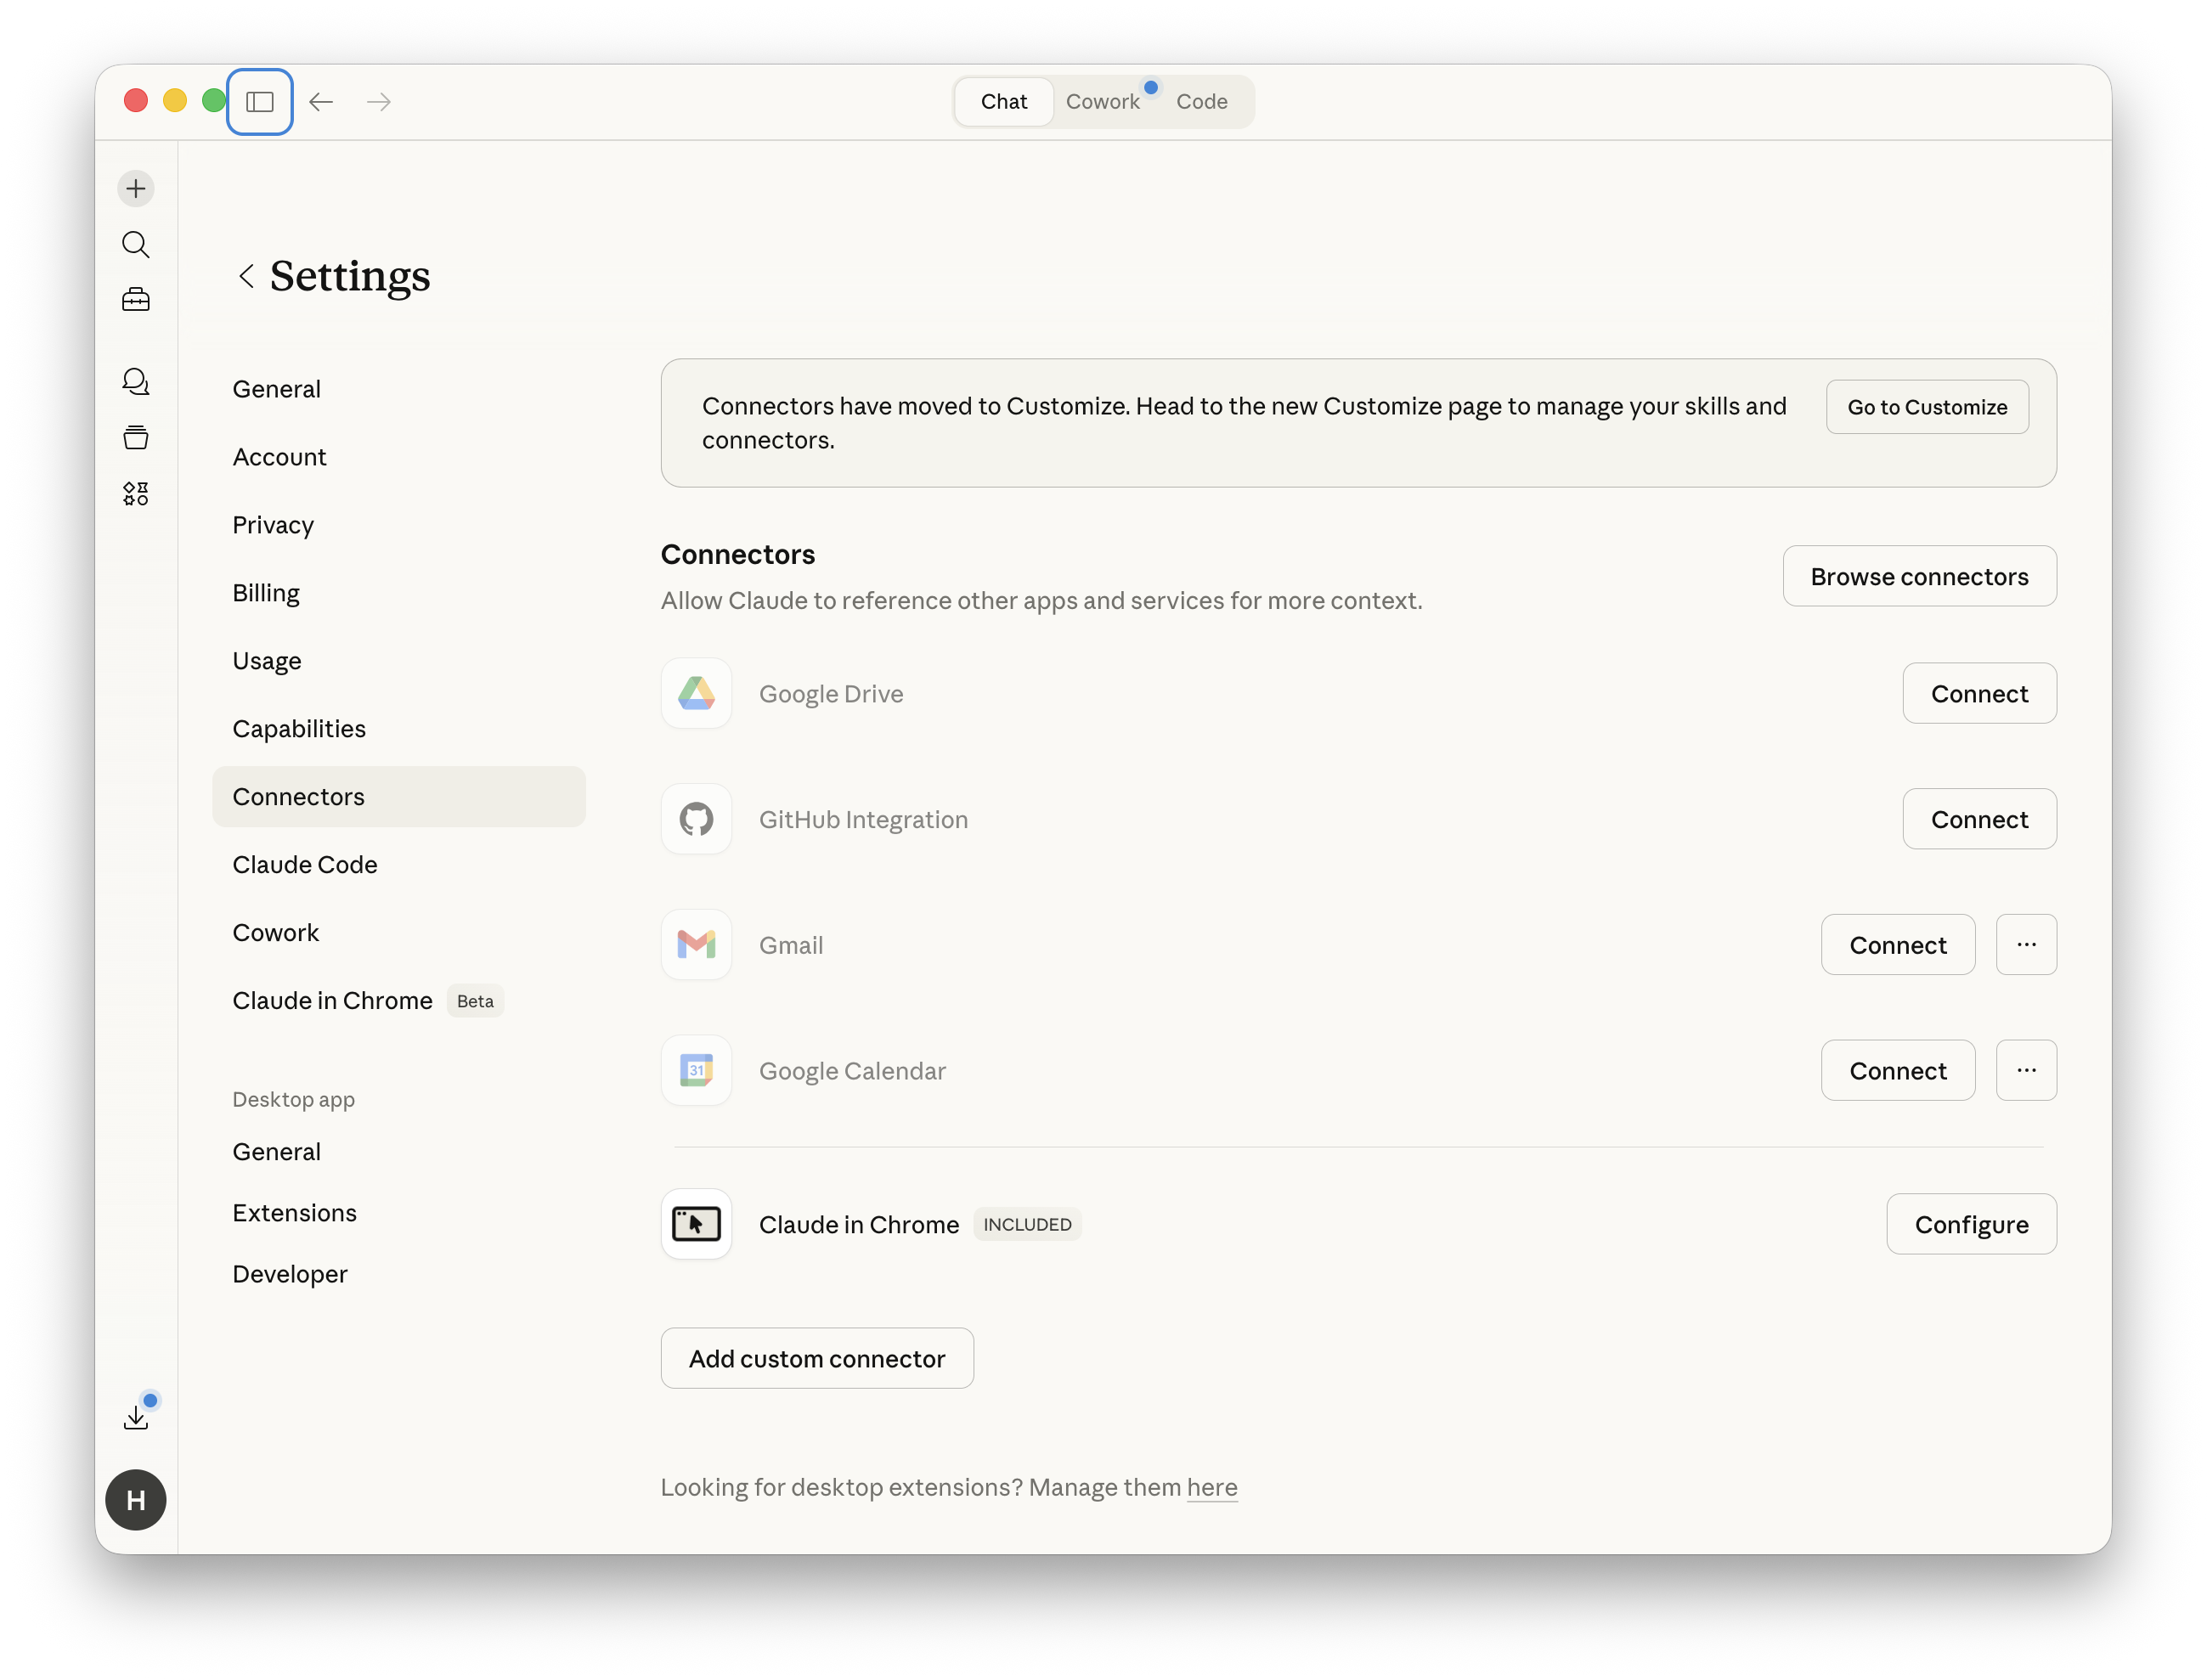Image resolution: width=2207 pixels, height=1680 pixels.
Task: Configure Claude in Chrome
Action: [1971, 1224]
